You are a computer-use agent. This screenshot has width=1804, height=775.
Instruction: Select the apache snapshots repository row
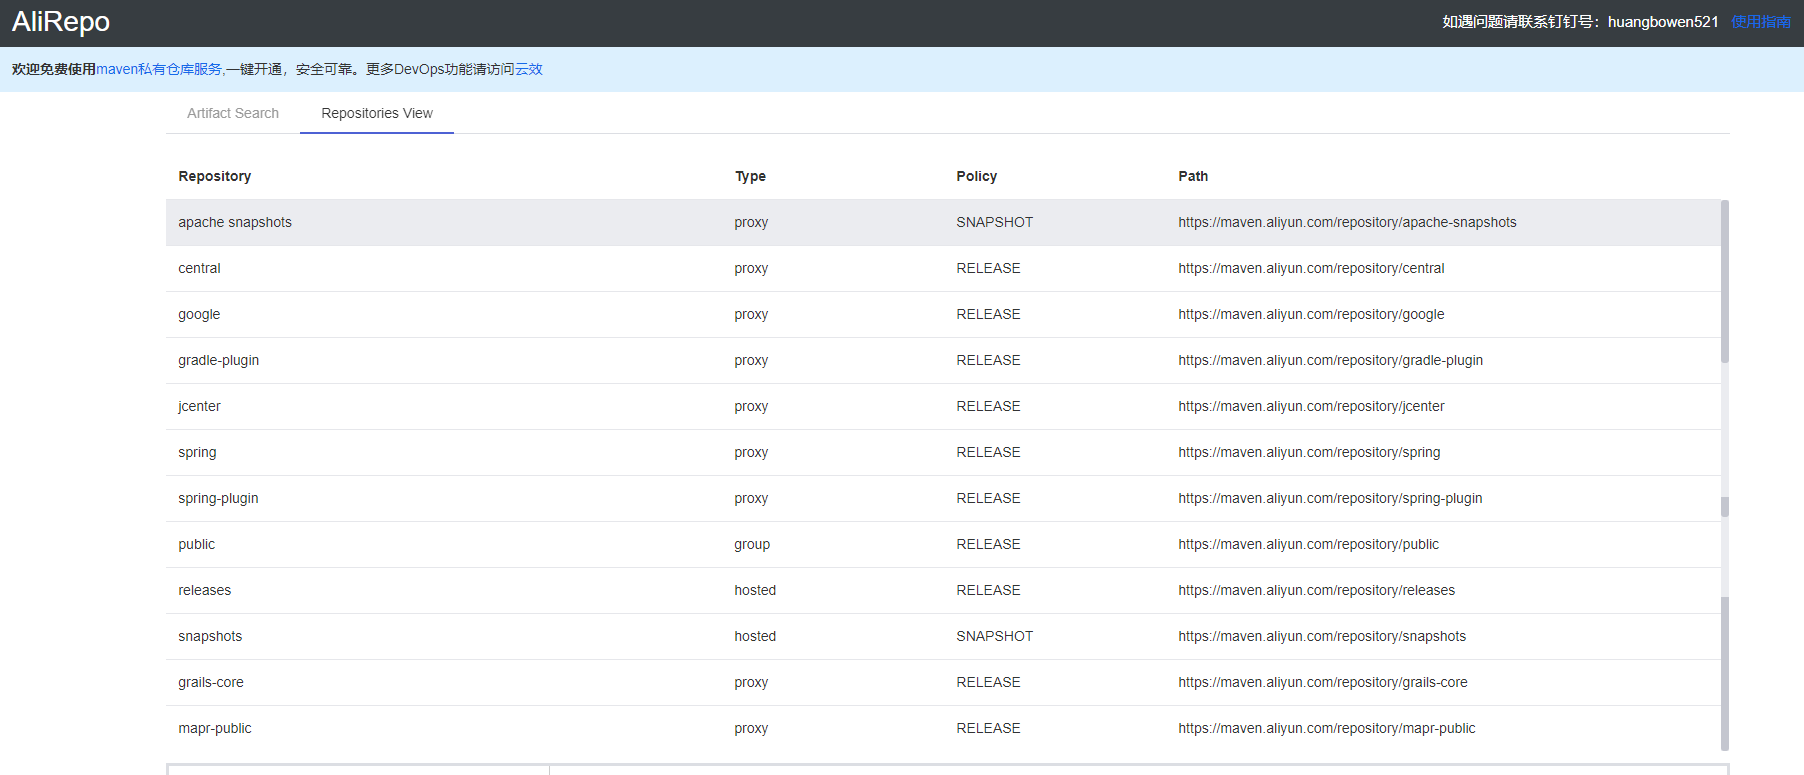click(x=943, y=222)
